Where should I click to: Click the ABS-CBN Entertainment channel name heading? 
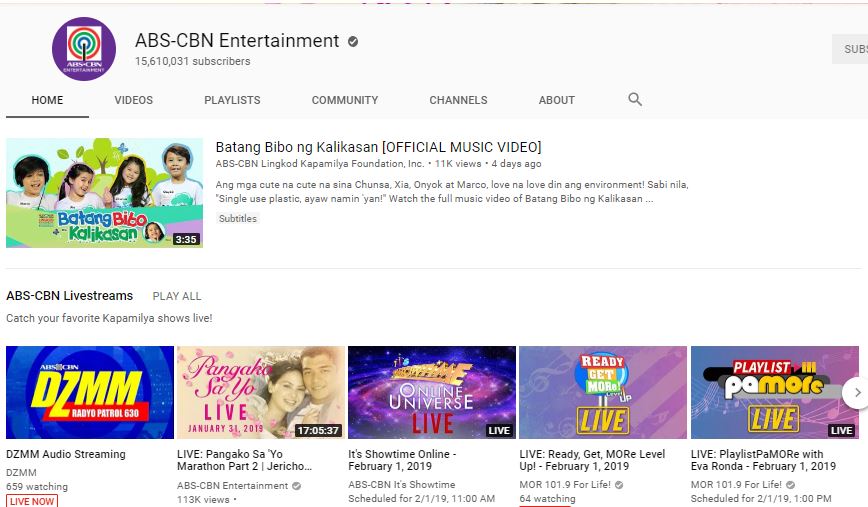pos(237,41)
